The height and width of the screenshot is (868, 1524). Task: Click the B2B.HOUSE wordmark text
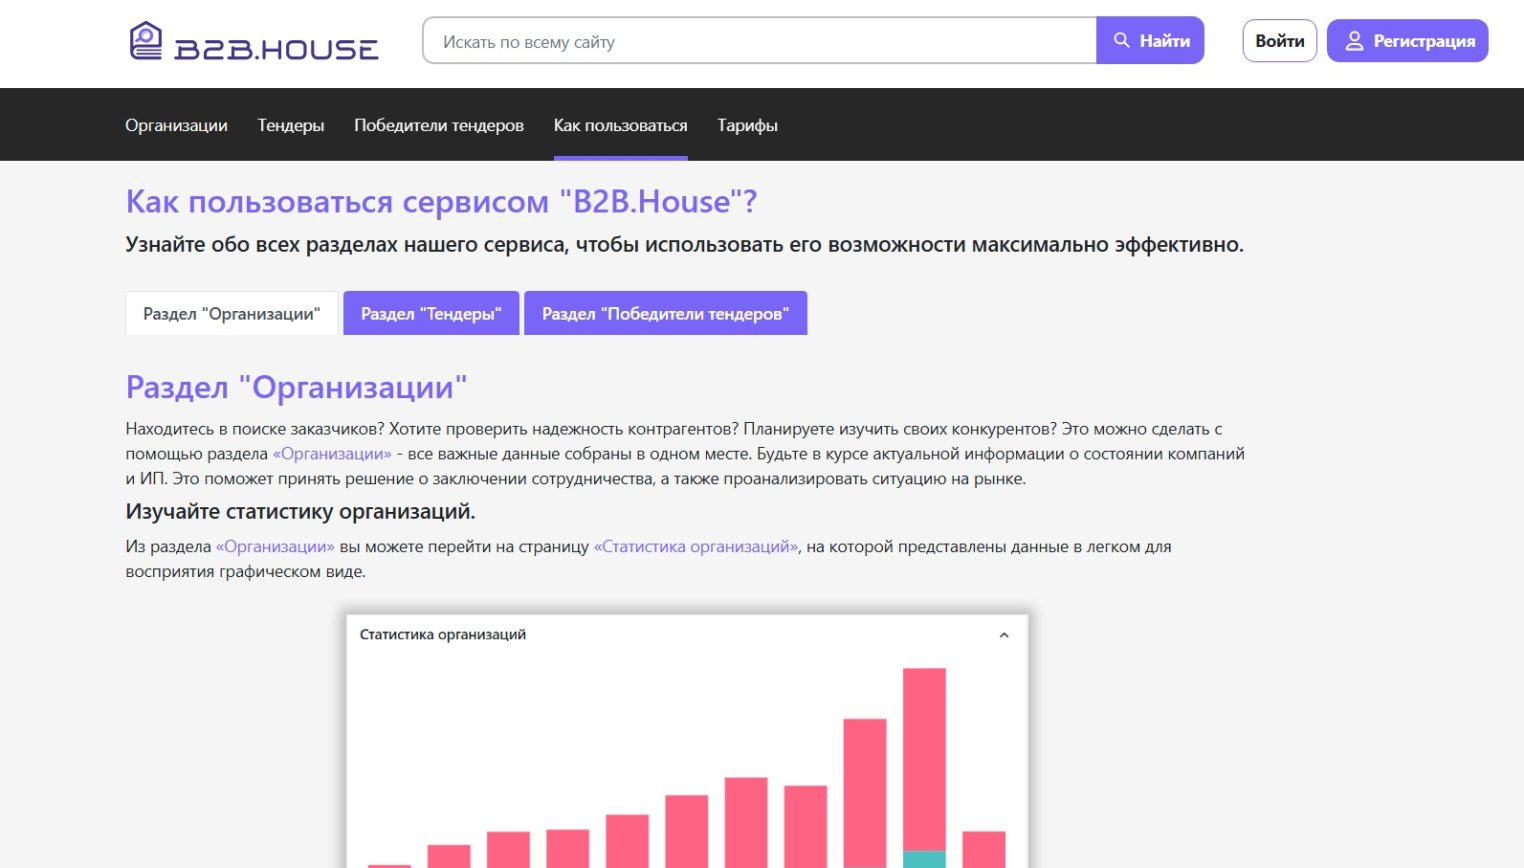(x=276, y=49)
